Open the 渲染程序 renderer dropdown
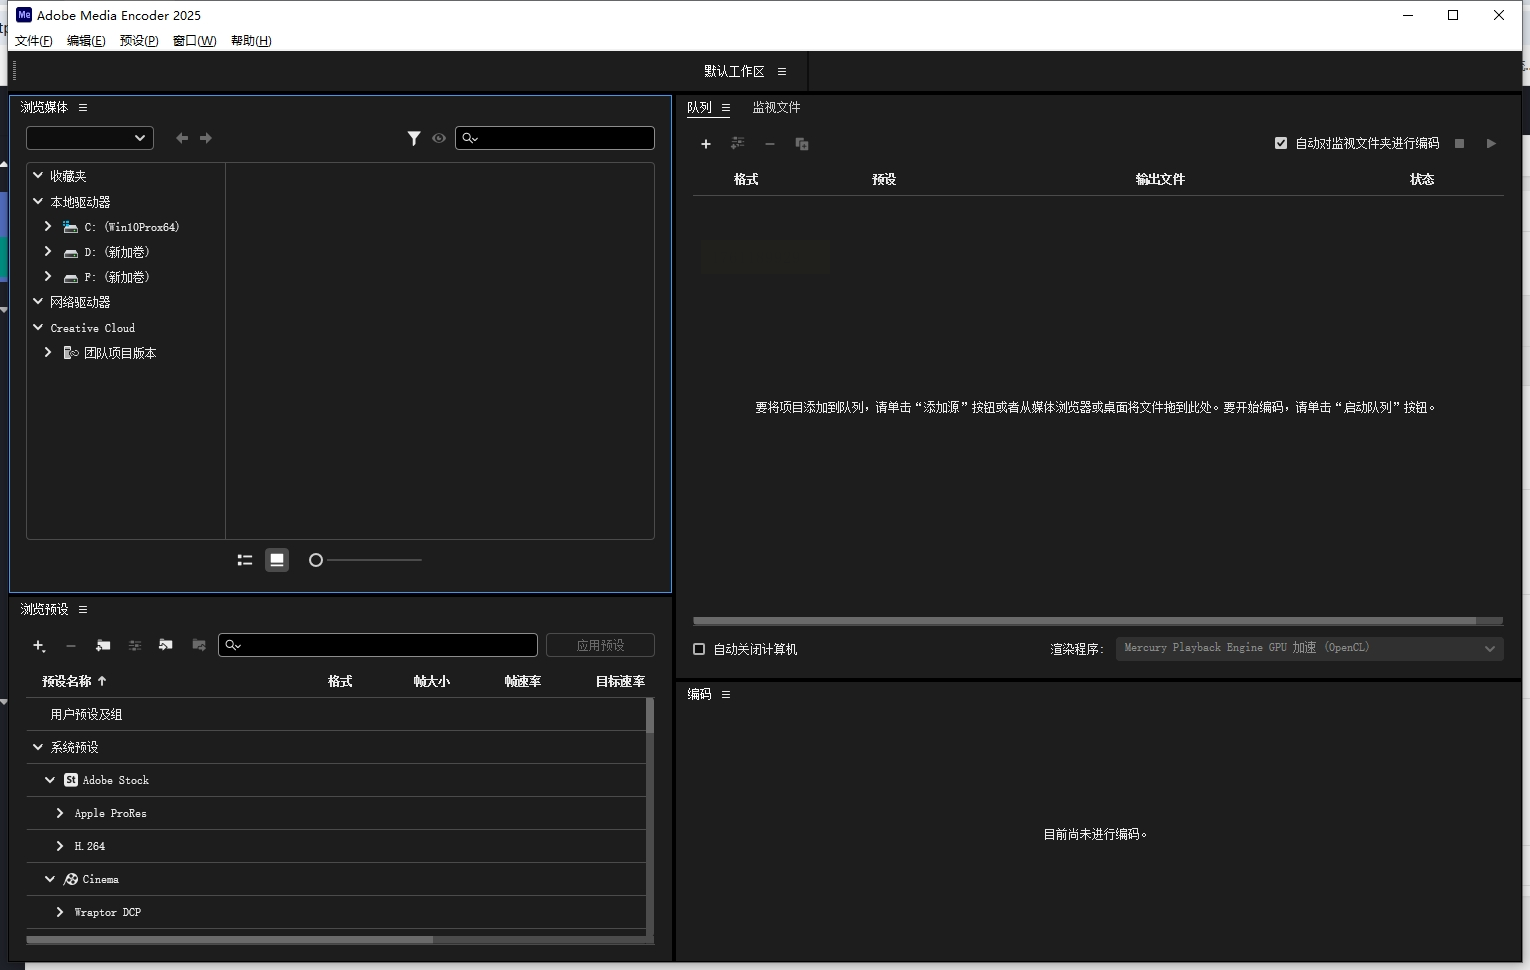This screenshot has width=1530, height=970. [1310, 648]
